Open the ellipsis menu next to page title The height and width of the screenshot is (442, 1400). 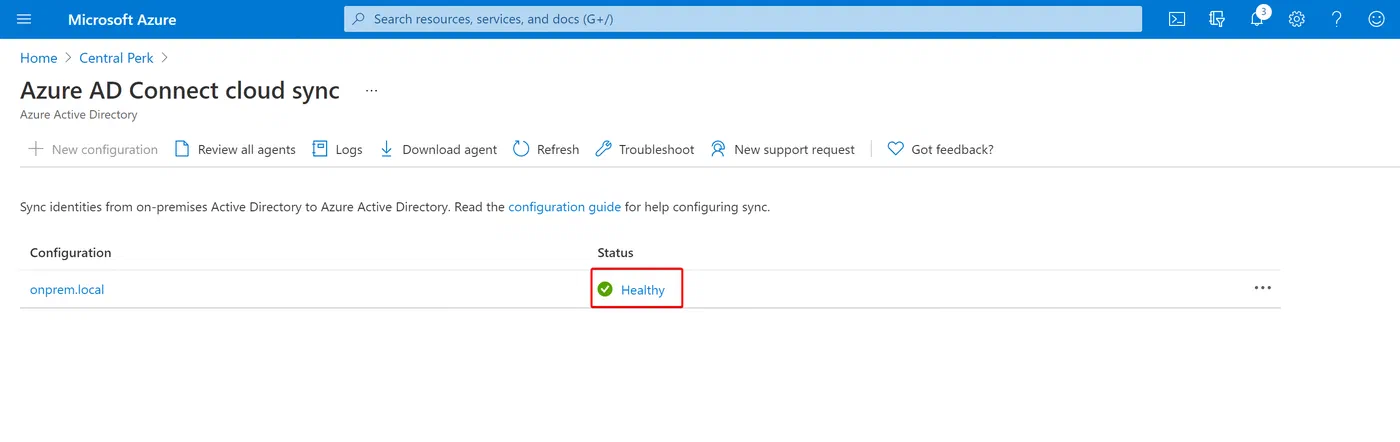click(x=372, y=91)
